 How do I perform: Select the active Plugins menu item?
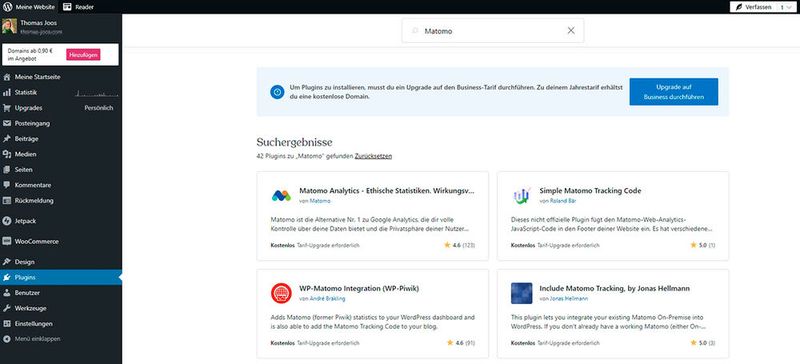click(x=61, y=277)
